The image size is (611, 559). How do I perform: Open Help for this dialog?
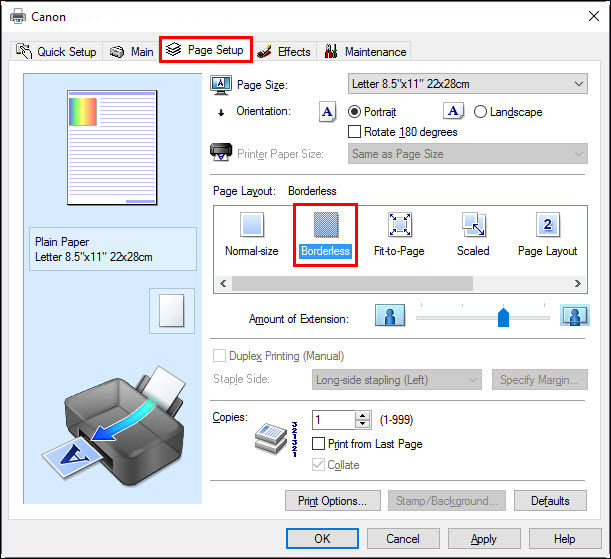coord(565,539)
